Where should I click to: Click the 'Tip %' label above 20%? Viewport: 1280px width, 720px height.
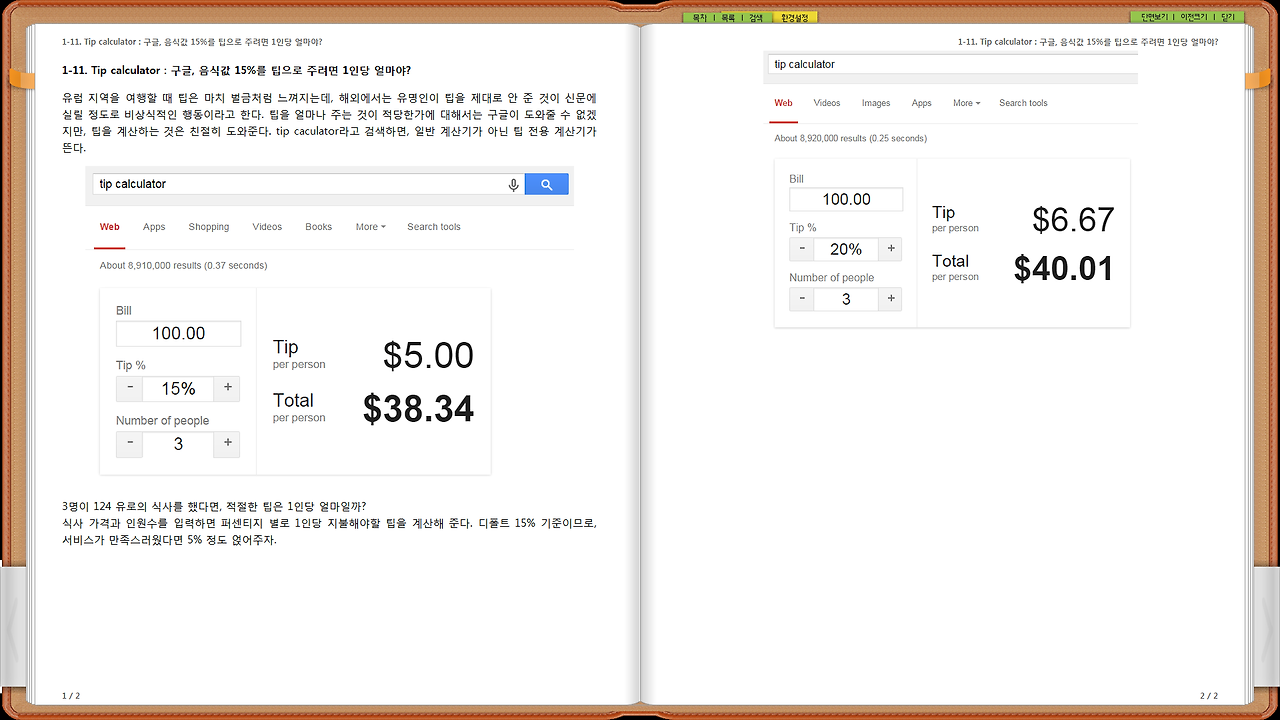803,228
